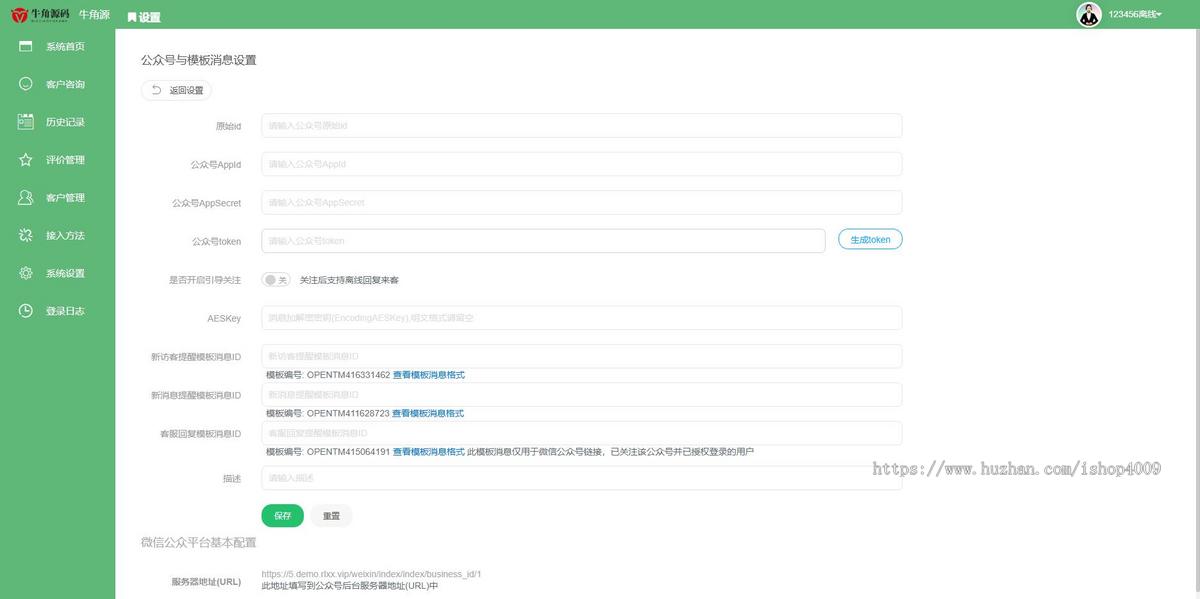Click the 牛角源 text in header
This screenshot has width=1200, height=599.
pos(94,16)
